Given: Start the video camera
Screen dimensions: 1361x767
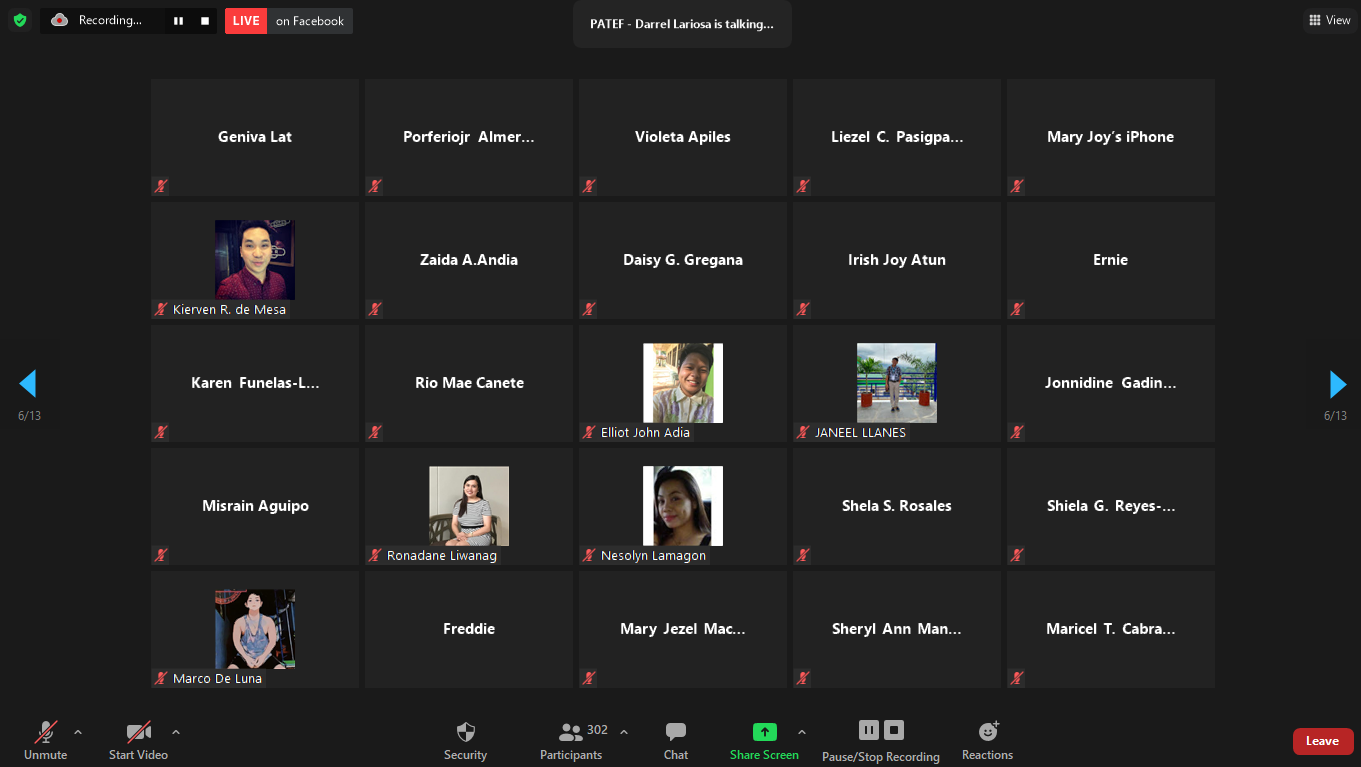Looking at the screenshot, I should click(x=138, y=740).
